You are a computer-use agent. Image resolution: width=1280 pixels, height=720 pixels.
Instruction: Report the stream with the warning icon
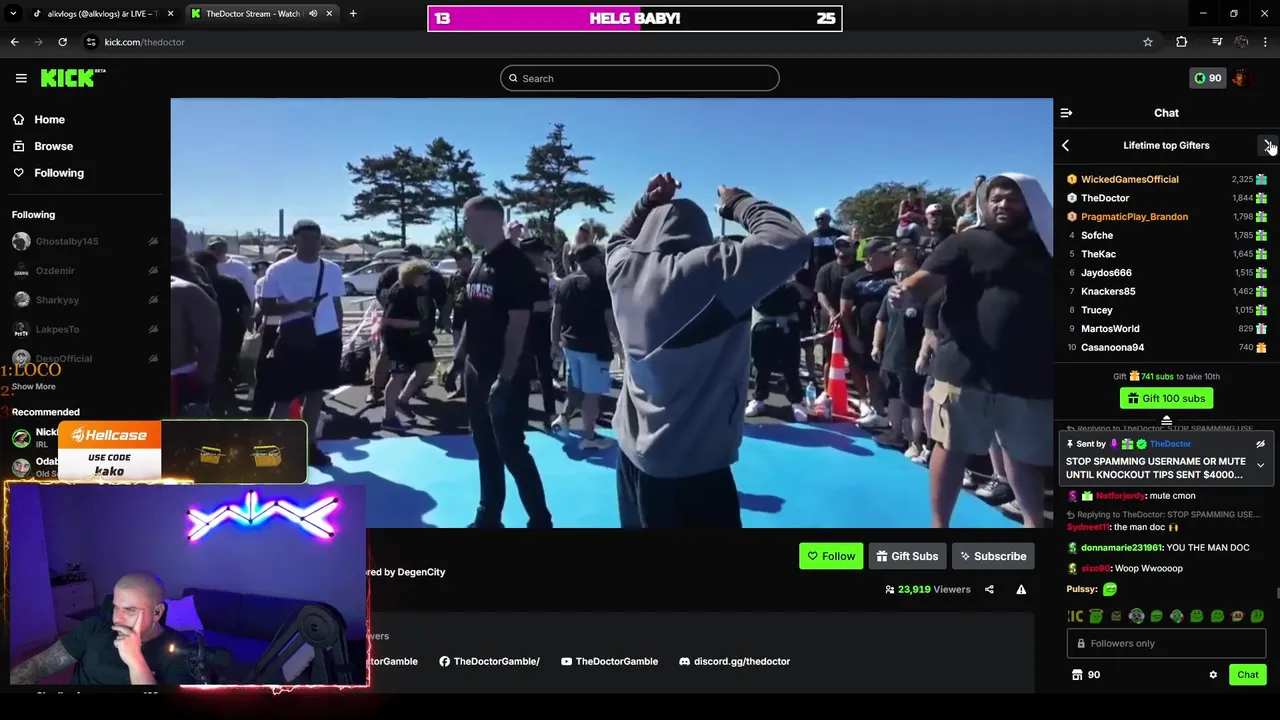(1021, 589)
